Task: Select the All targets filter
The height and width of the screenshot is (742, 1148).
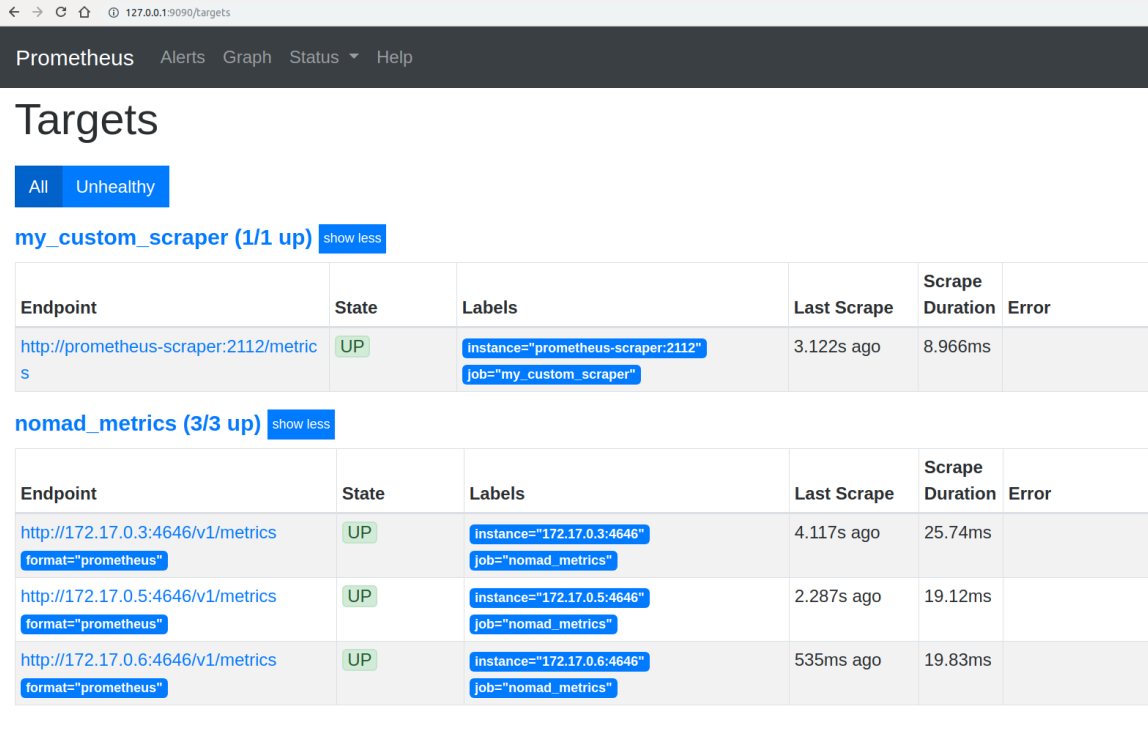Action: (39, 187)
